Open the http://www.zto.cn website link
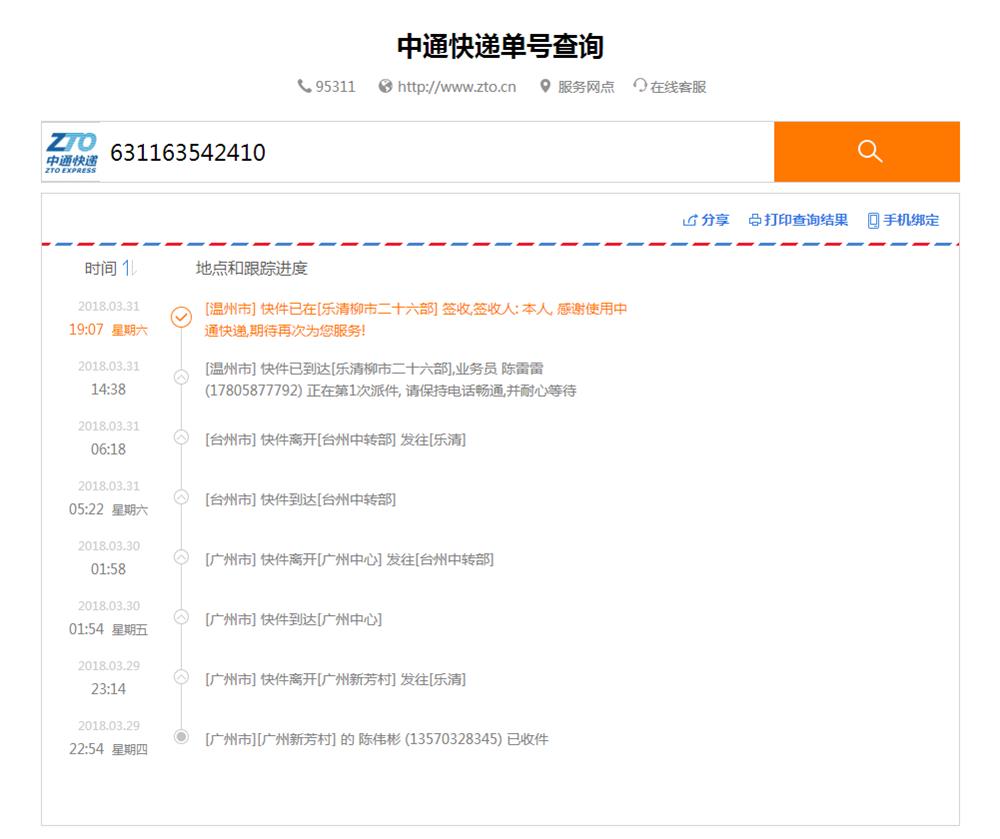Screen dimensions: 1000x839 (x=457, y=87)
